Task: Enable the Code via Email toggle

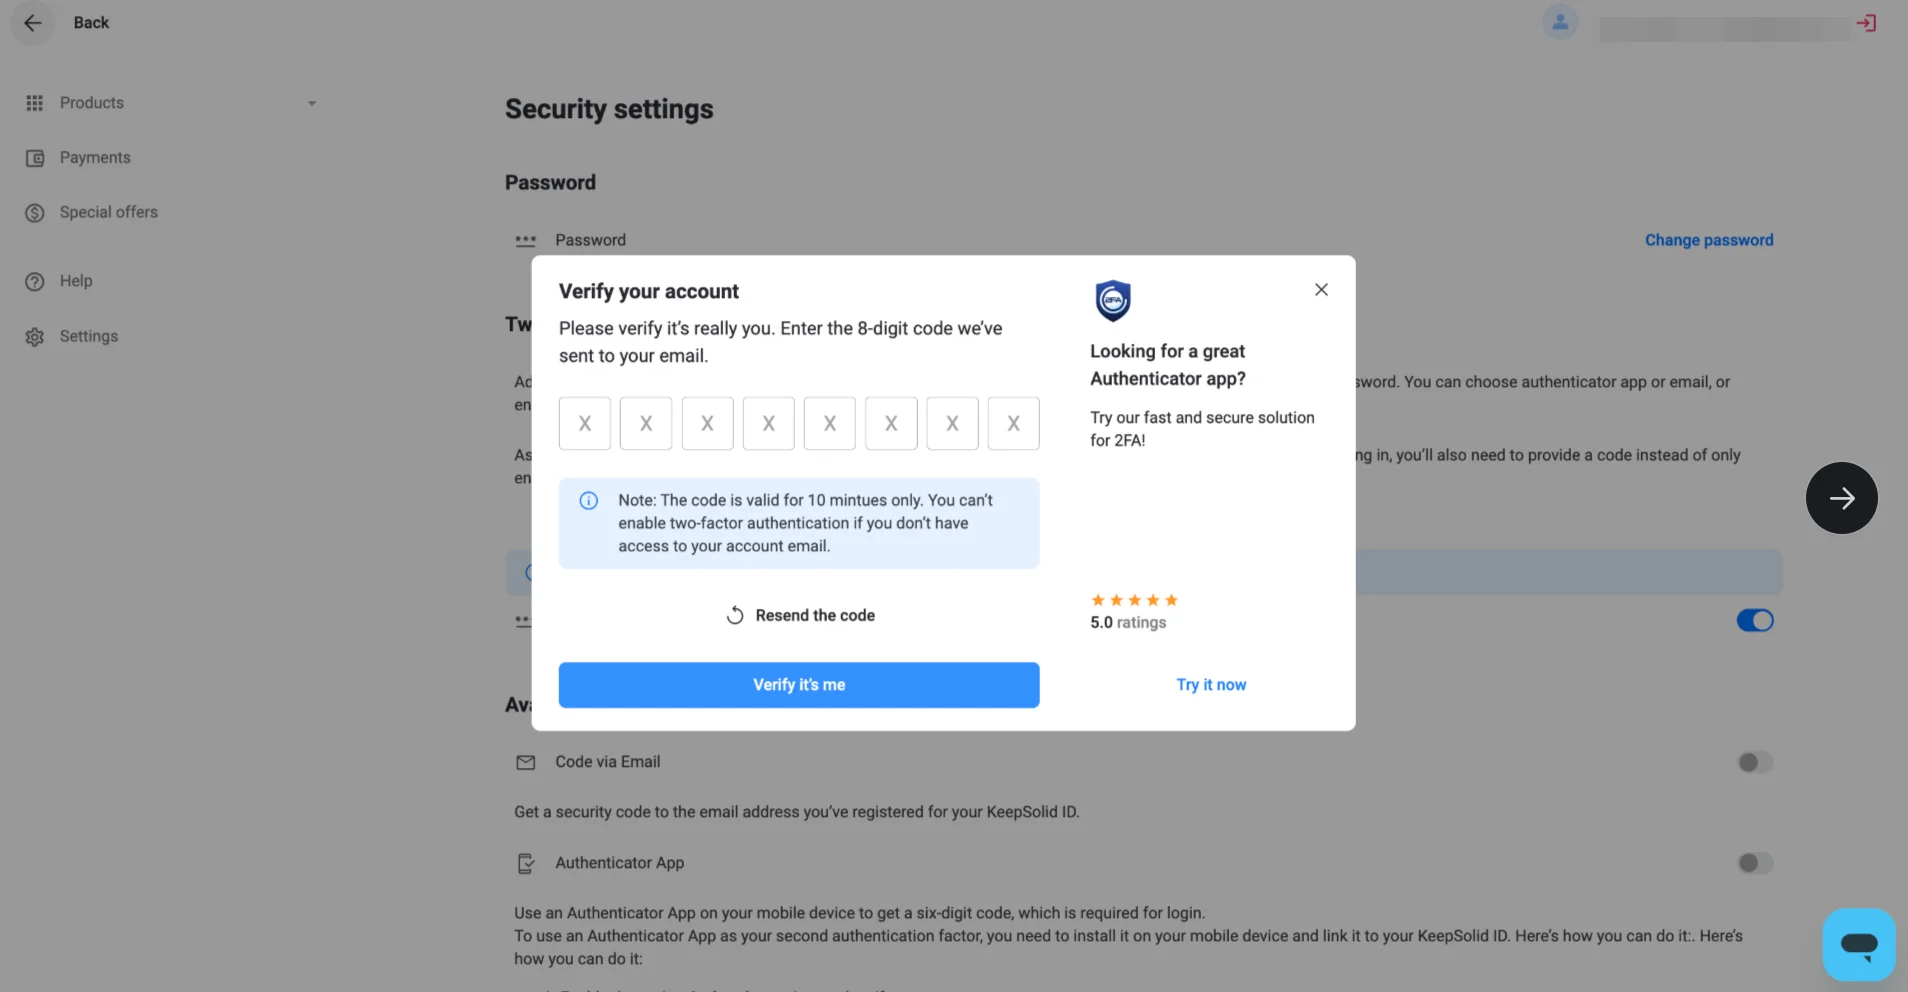Action: click(1754, 763)
